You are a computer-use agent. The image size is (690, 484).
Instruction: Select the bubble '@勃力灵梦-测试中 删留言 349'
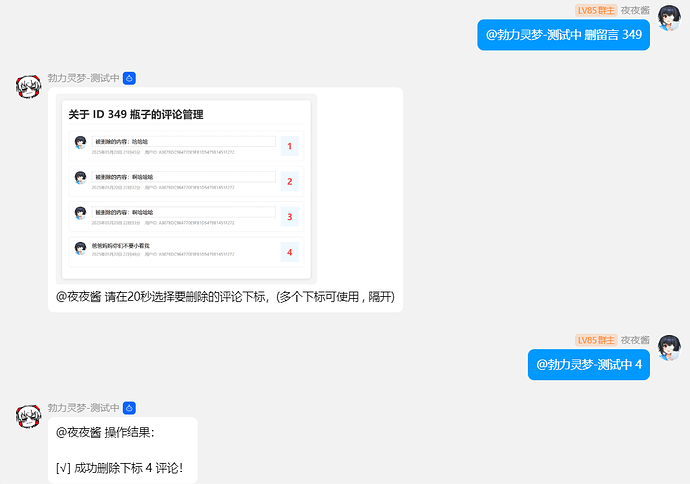pos(563,35)
